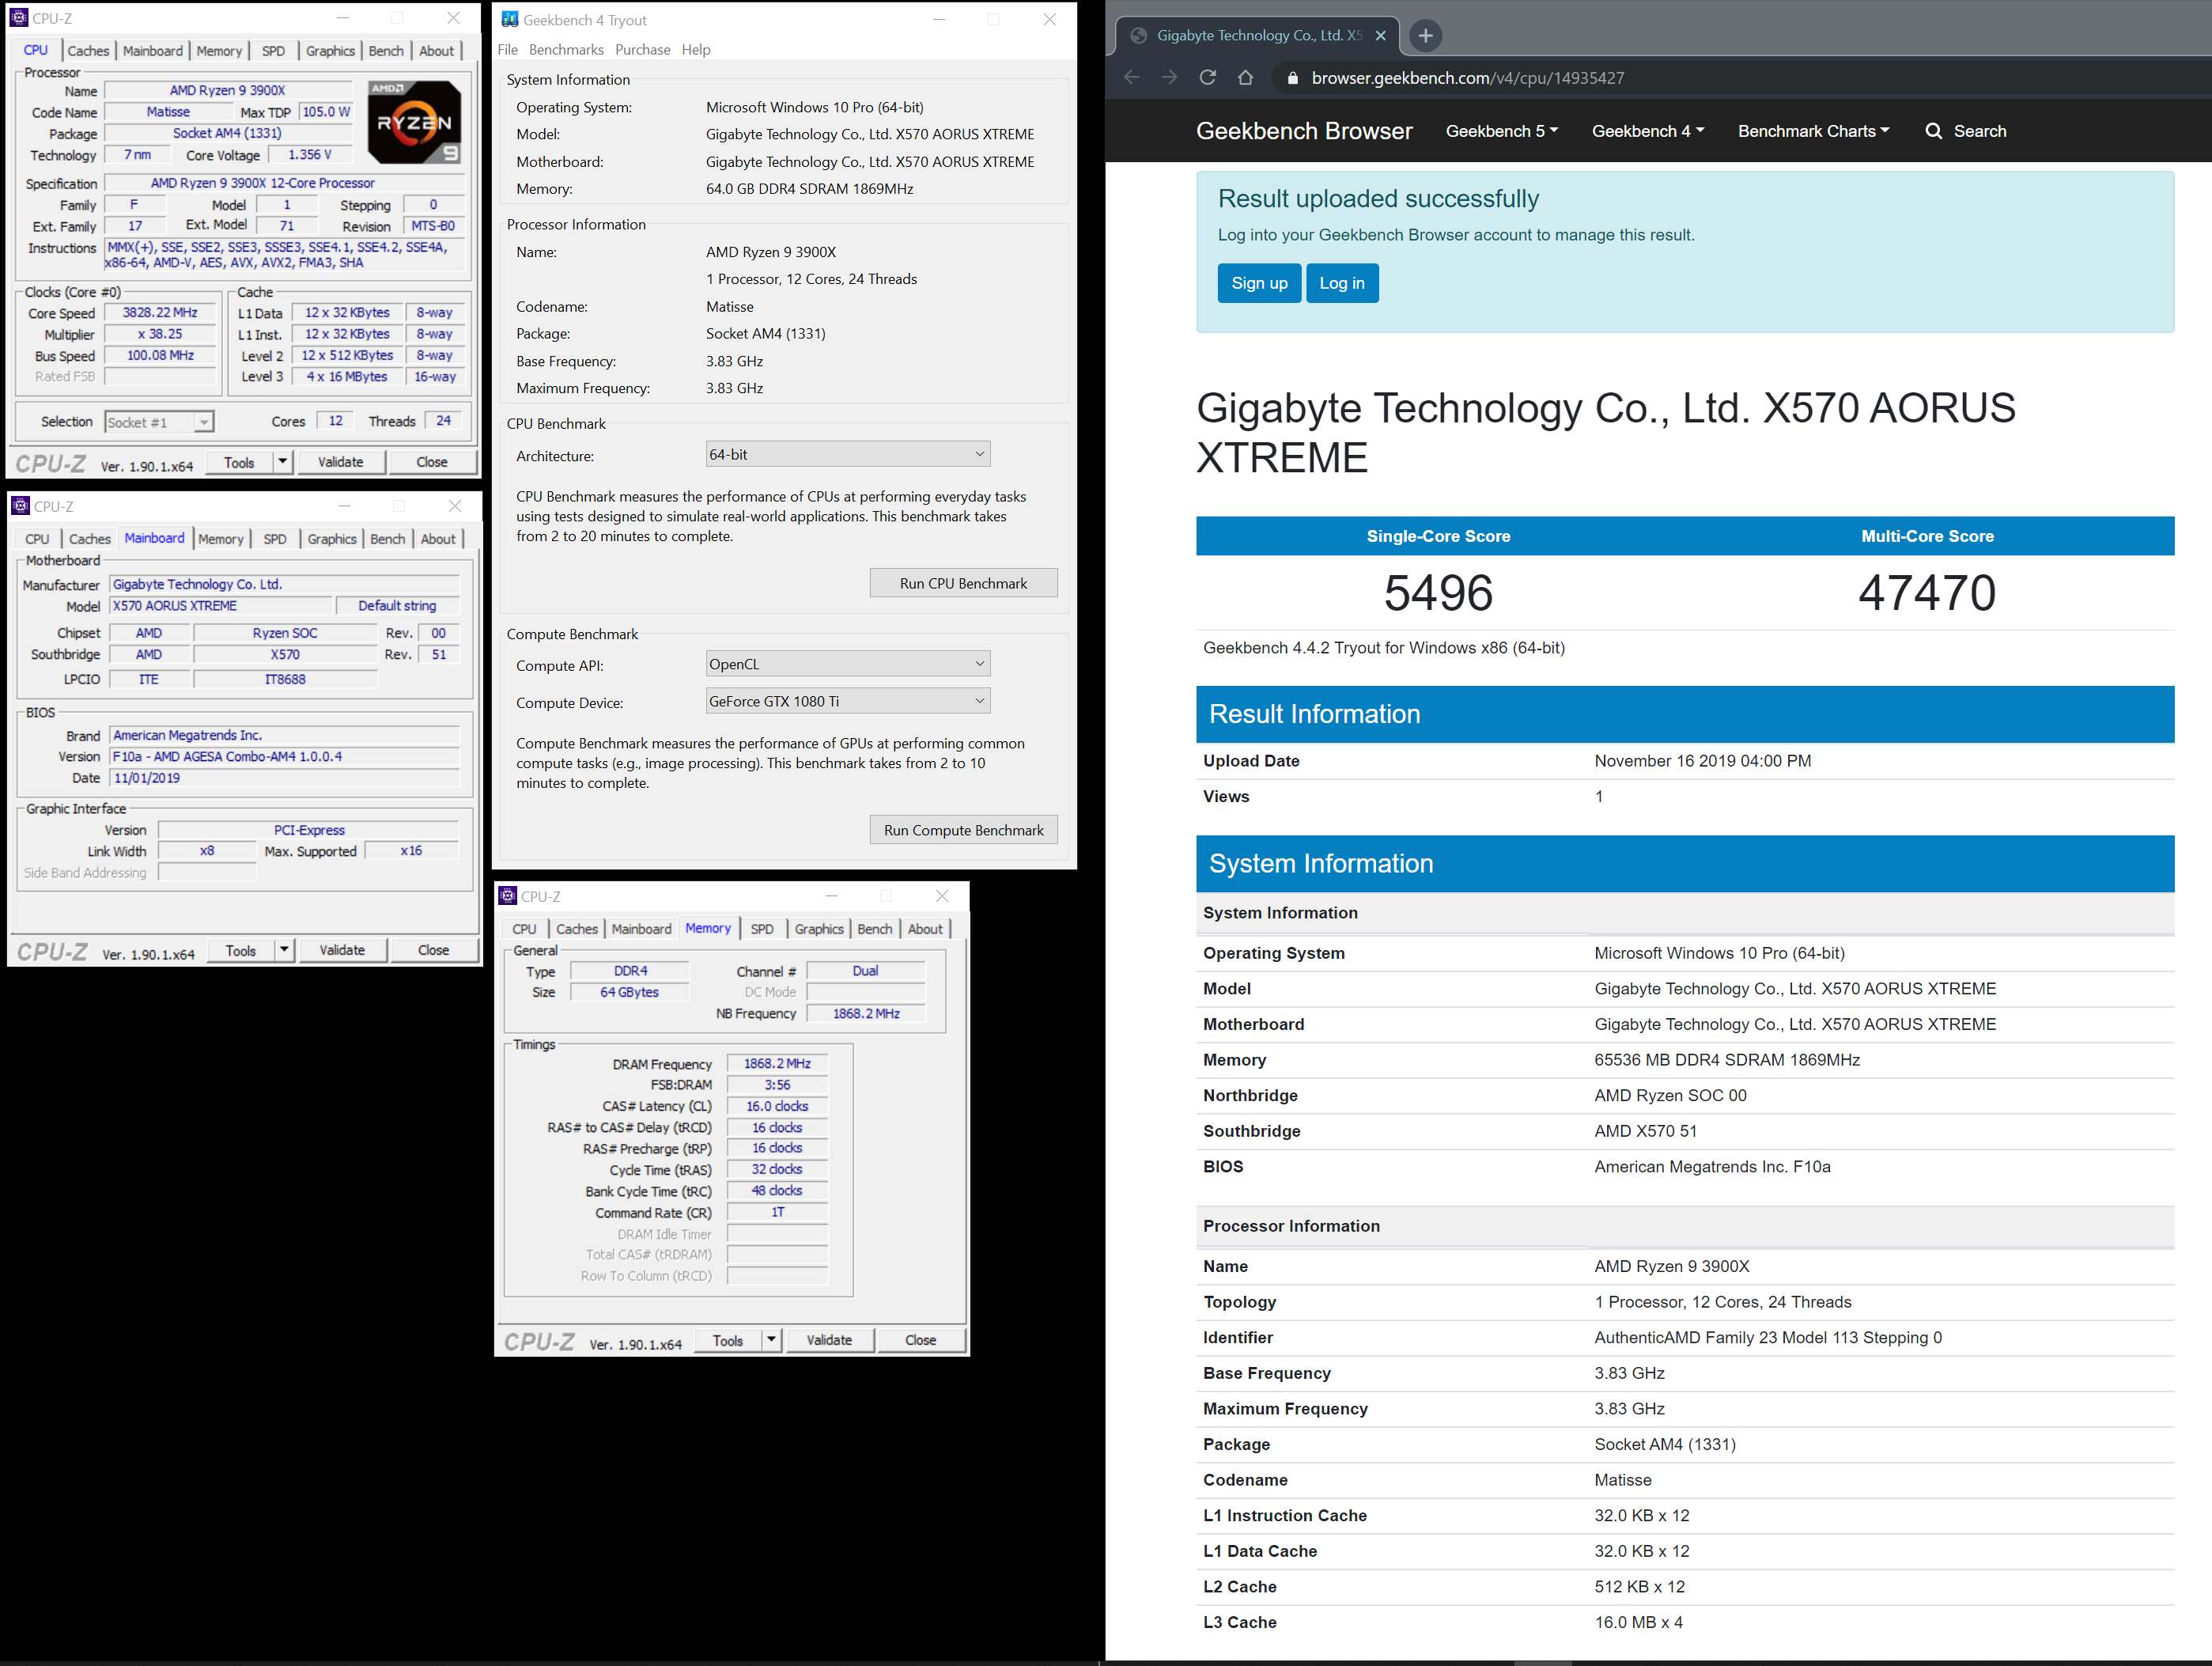Screen dimensions: 2212x1666
Task: Click the Core Speed 3828.22 MHz field
Action: [160, 313]
